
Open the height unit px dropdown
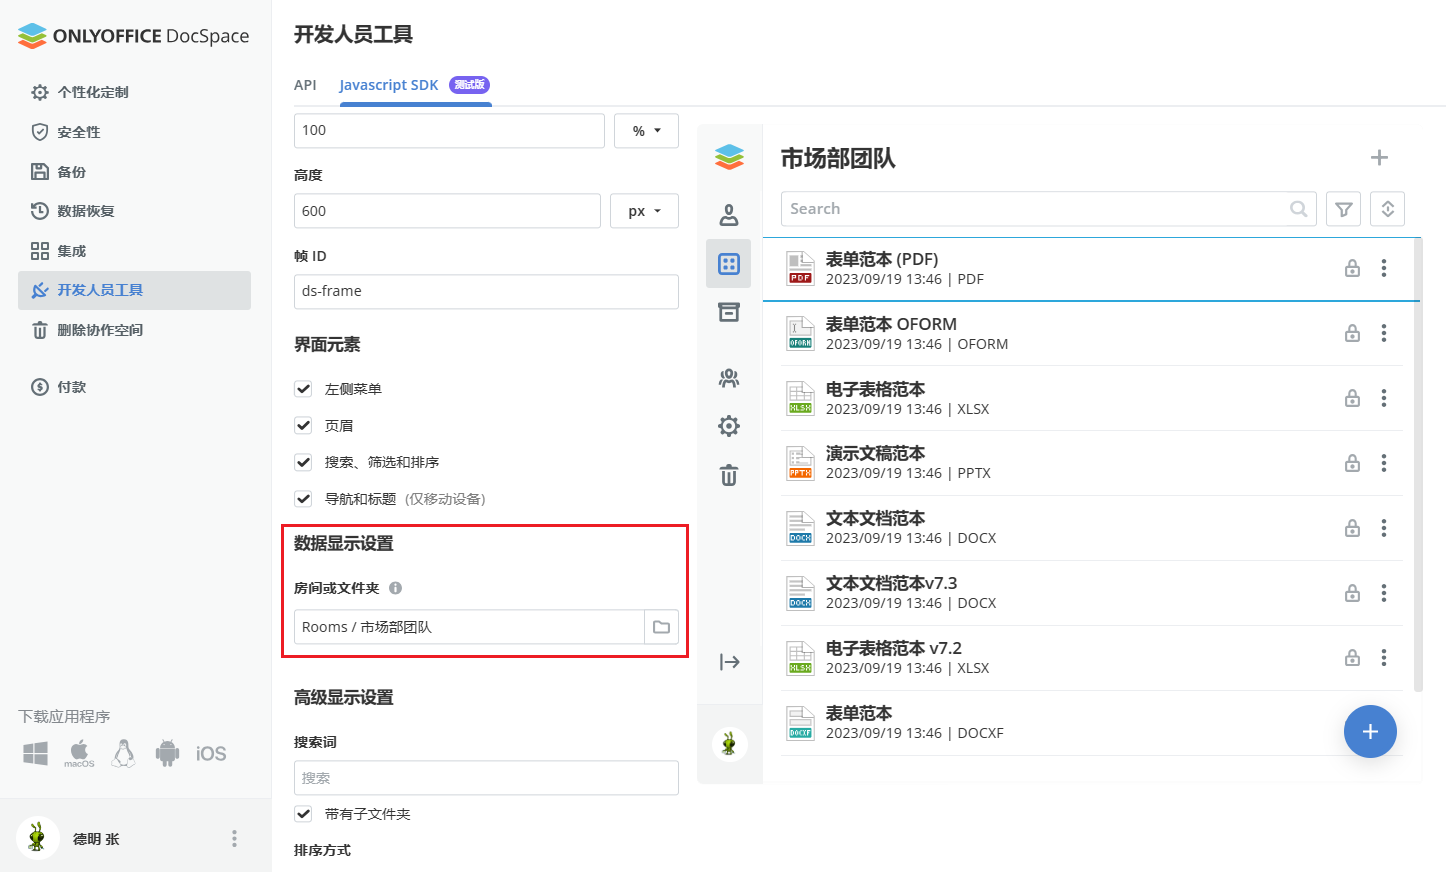tap(644, 211)
